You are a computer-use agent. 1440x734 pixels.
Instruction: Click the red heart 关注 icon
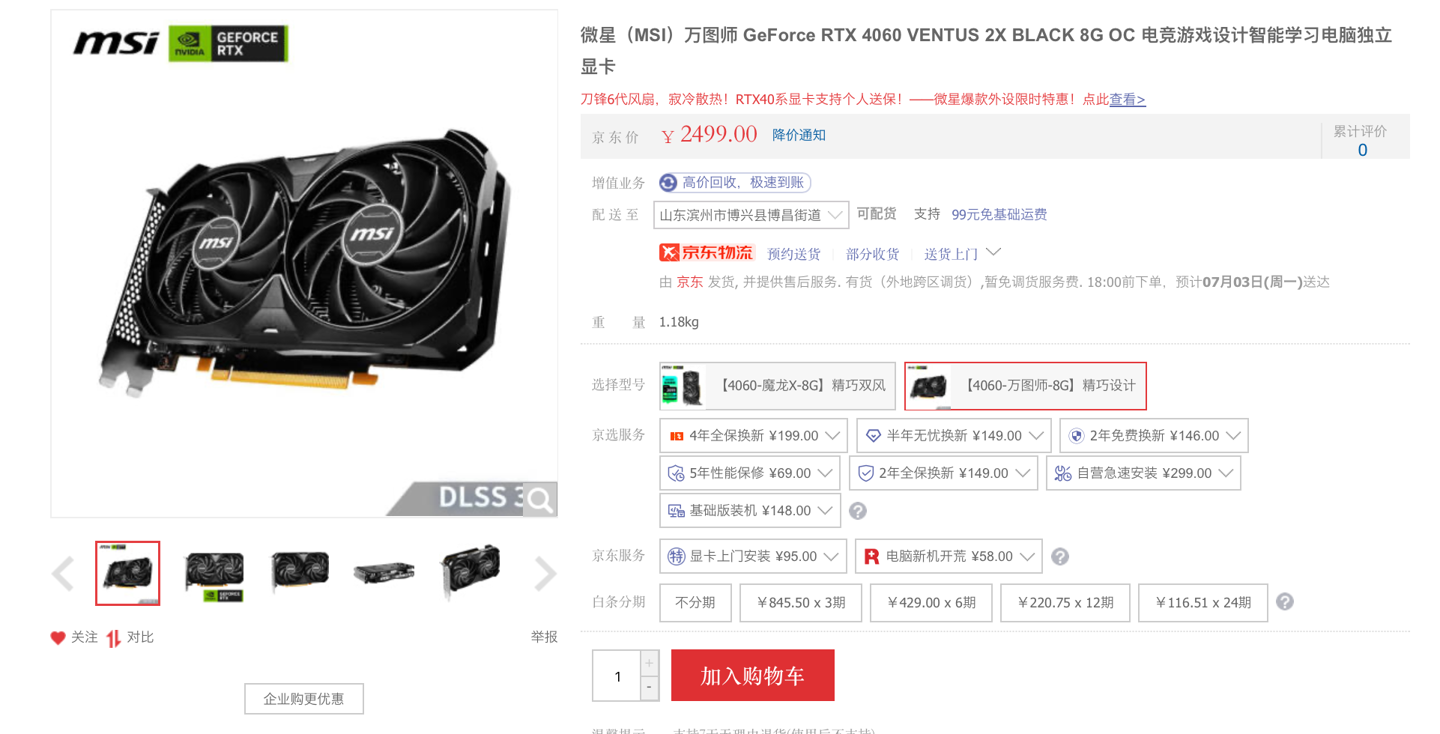pyautogui.click(x=58, y=638)
